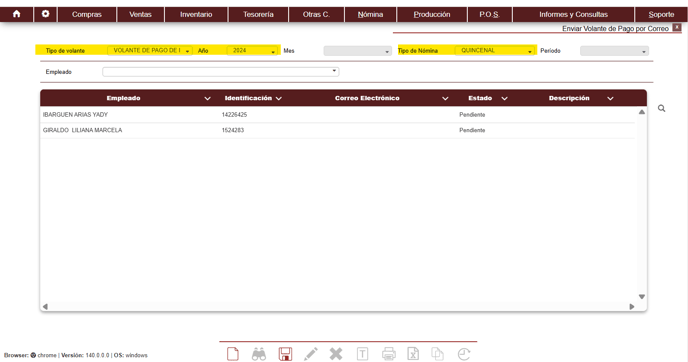Select the IBARGUEN ARIAS YADY row
Viewport: 688px width, 362px height.
(337, 115)
